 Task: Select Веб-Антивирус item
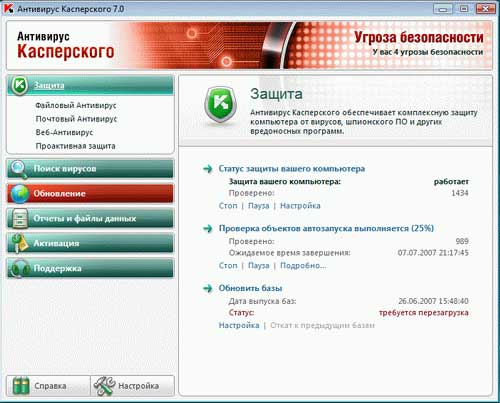[x=64, y=132]
